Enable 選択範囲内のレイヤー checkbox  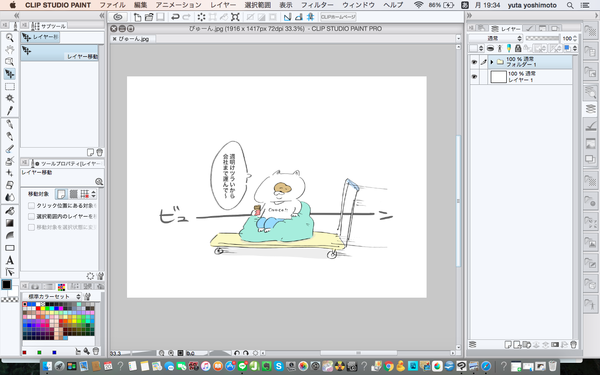tap(31, 216)
